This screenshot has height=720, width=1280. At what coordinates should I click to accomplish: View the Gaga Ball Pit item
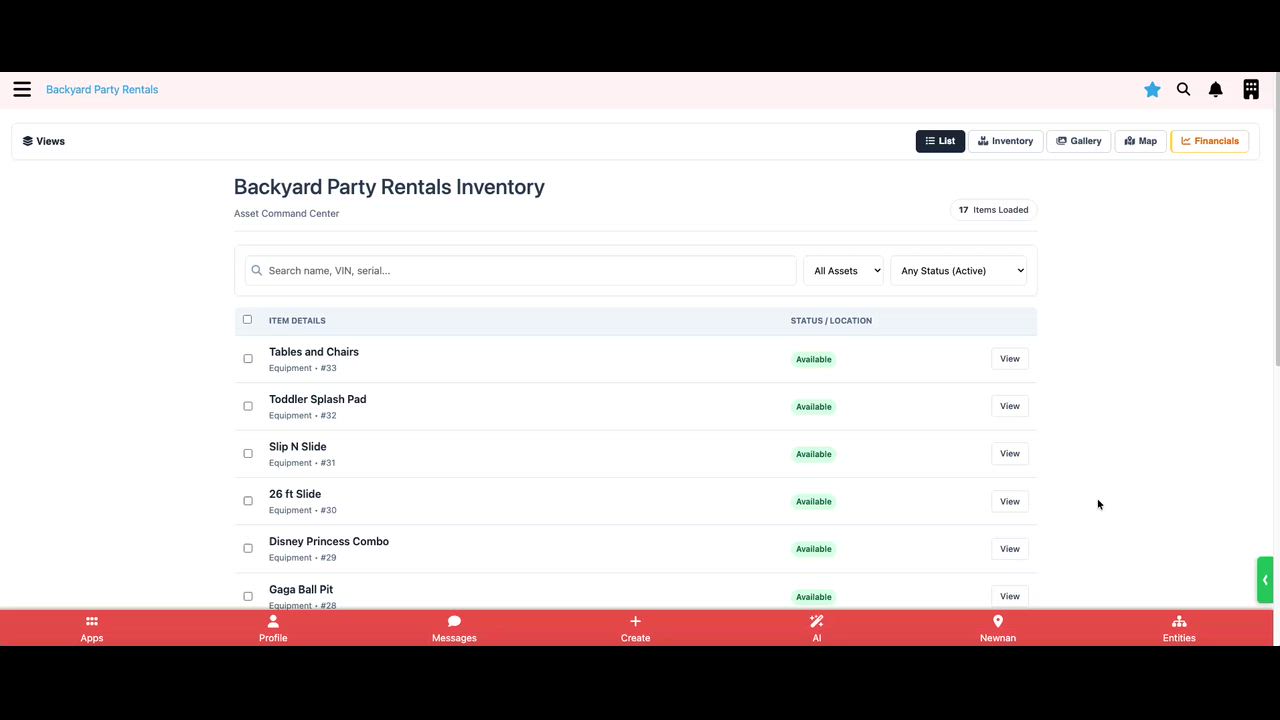tap(1010, 596)
